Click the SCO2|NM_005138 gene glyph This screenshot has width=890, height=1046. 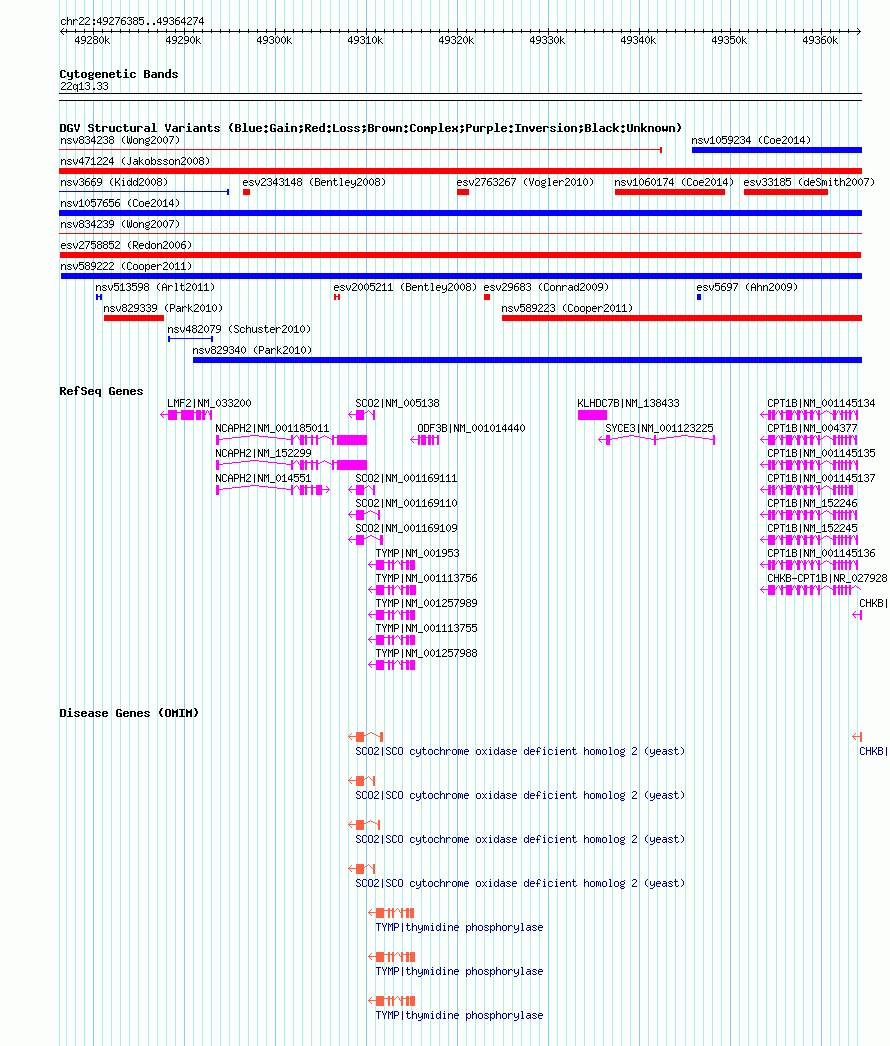362,415
